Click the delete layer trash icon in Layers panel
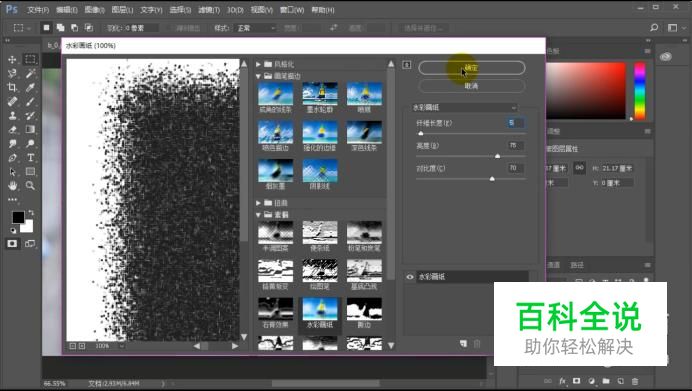Screen dimensions: 692x391 click(x=635, y=381)
